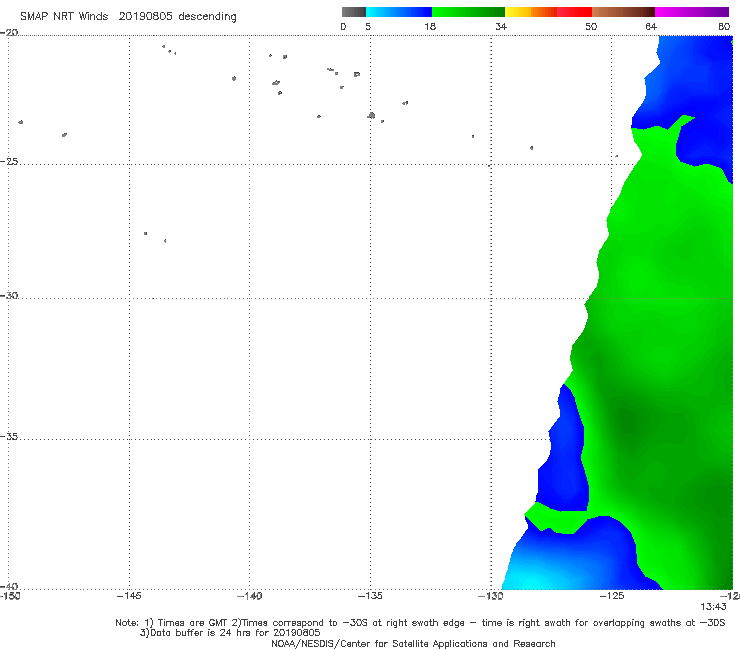Click the longitude label '-145'
This screenshot has width=740, height=650.
129,596
